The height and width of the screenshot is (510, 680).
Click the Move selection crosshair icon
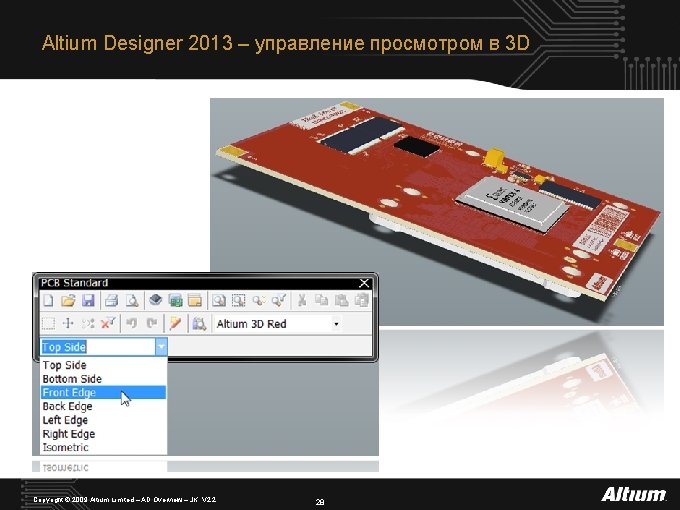(68, 324)
